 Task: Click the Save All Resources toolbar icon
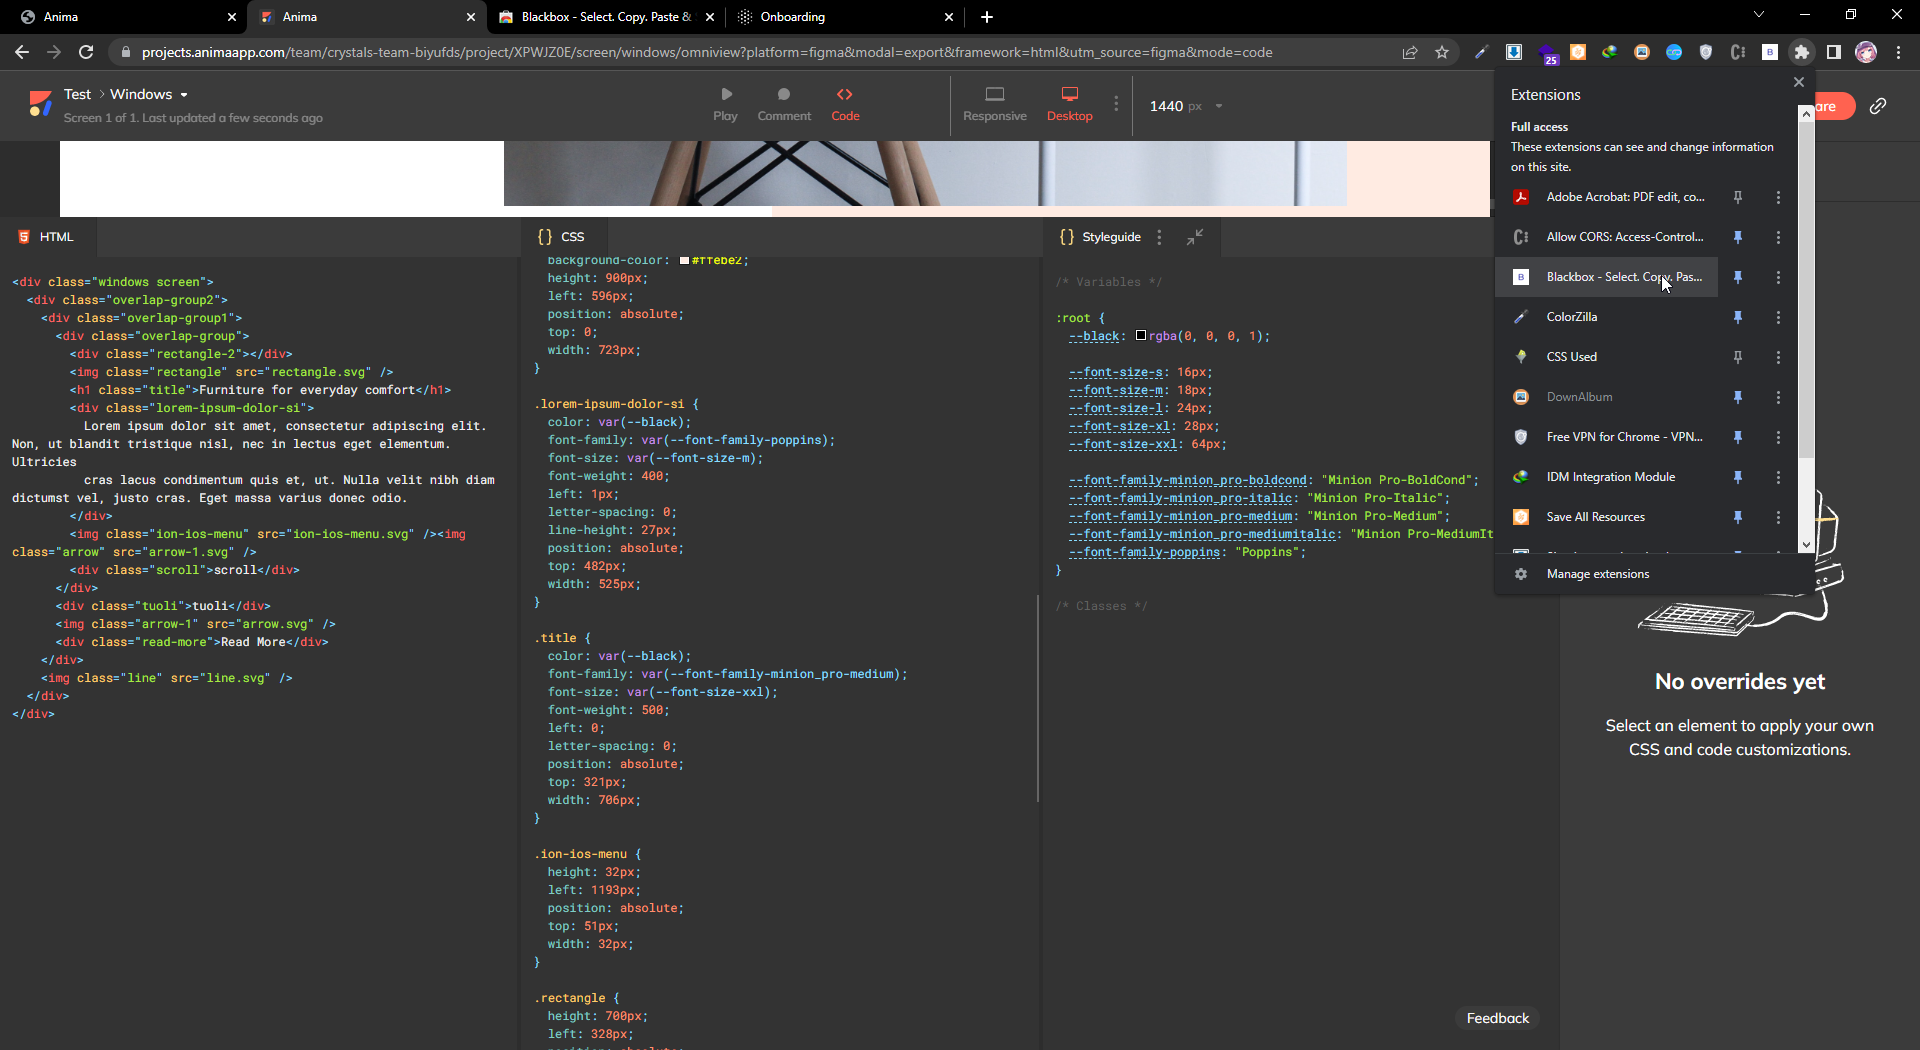(x=1578, y=52)
